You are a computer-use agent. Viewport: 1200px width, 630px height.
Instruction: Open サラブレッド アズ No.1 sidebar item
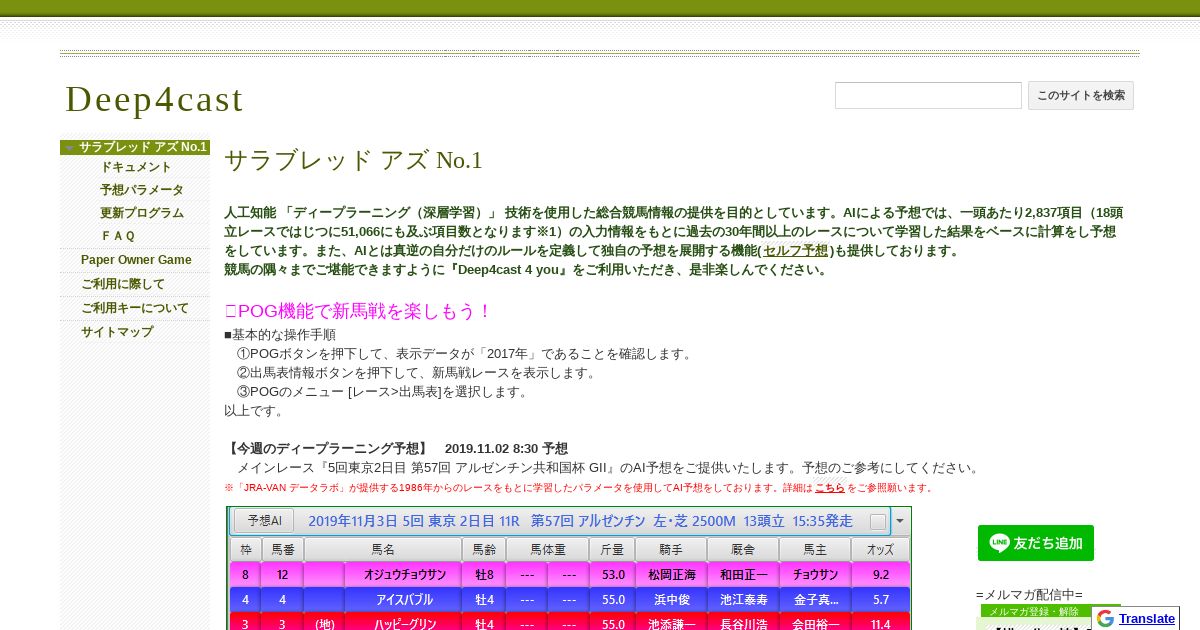tap(143, 147)
